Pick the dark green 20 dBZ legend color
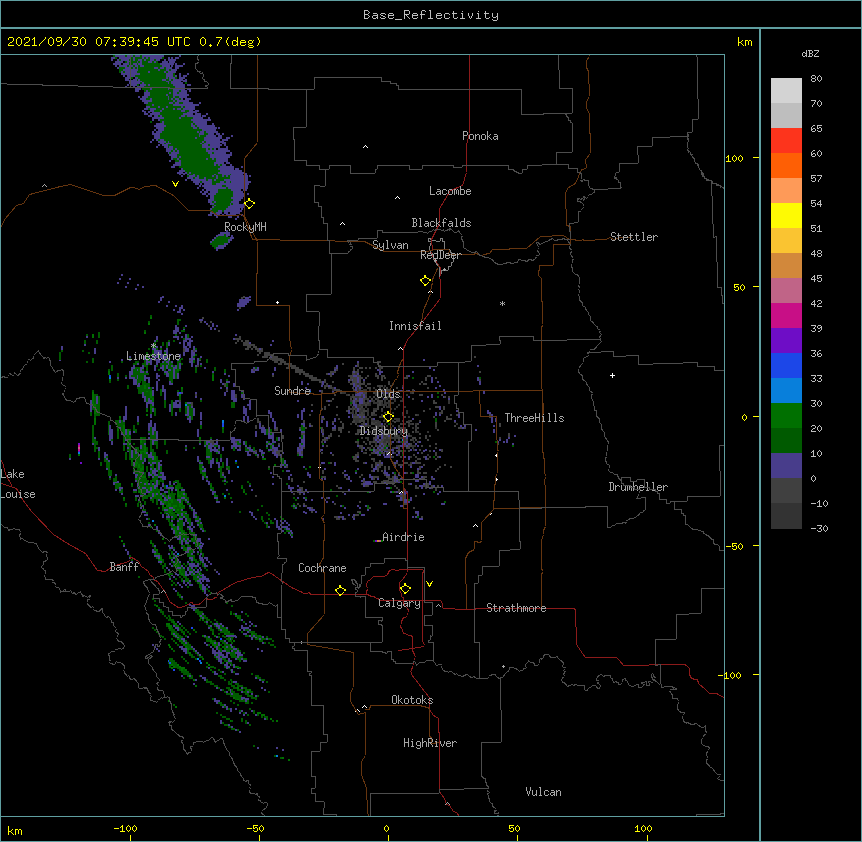 [786, 441]
